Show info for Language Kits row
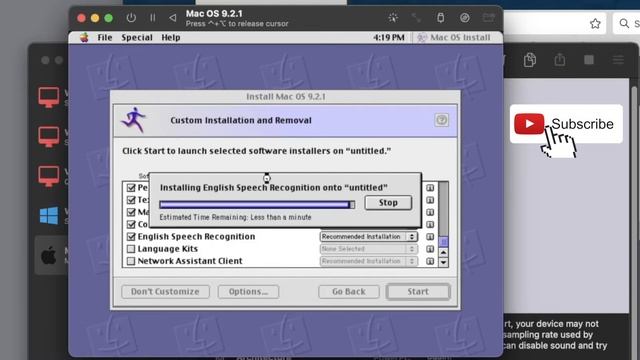640x360 pixels. 430,249
